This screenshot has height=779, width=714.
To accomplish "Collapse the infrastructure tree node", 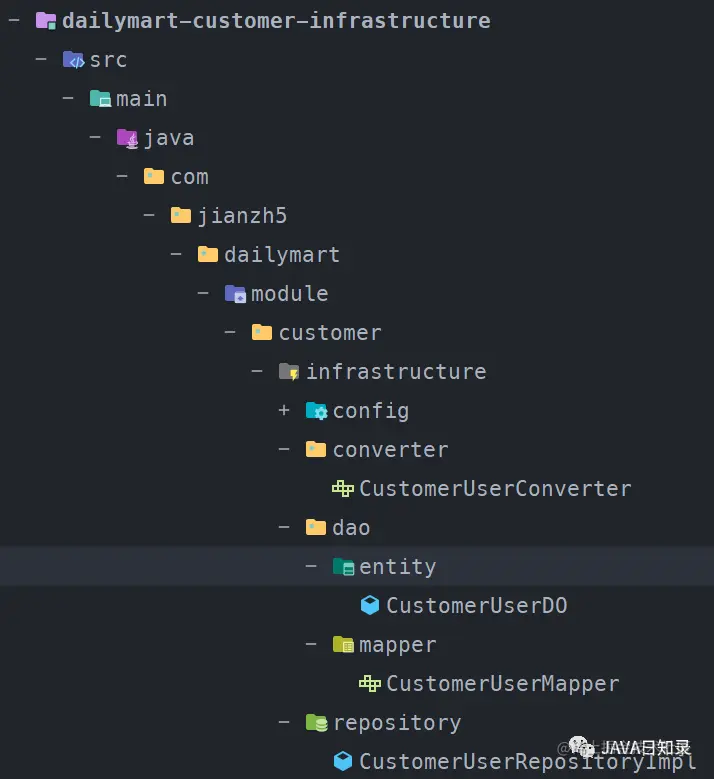I will pos(257,371).
